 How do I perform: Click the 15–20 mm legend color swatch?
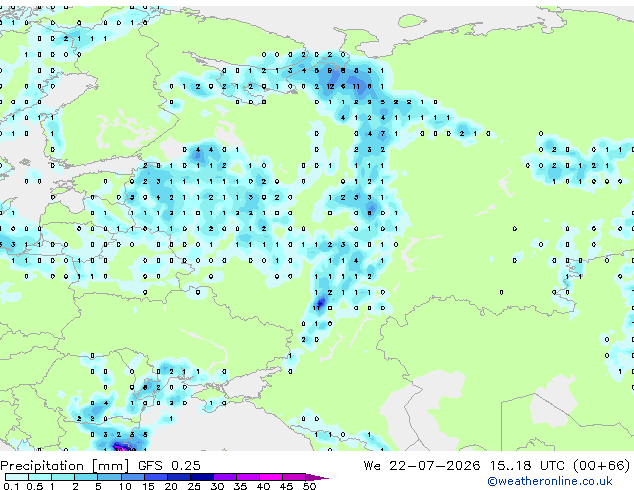point(156,477)
